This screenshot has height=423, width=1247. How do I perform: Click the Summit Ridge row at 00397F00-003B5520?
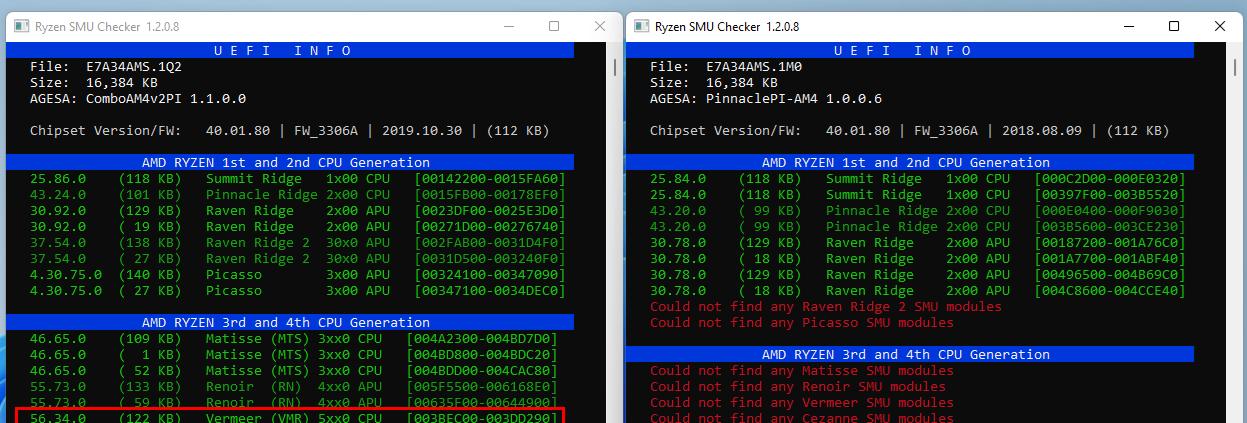pos(918,195)
